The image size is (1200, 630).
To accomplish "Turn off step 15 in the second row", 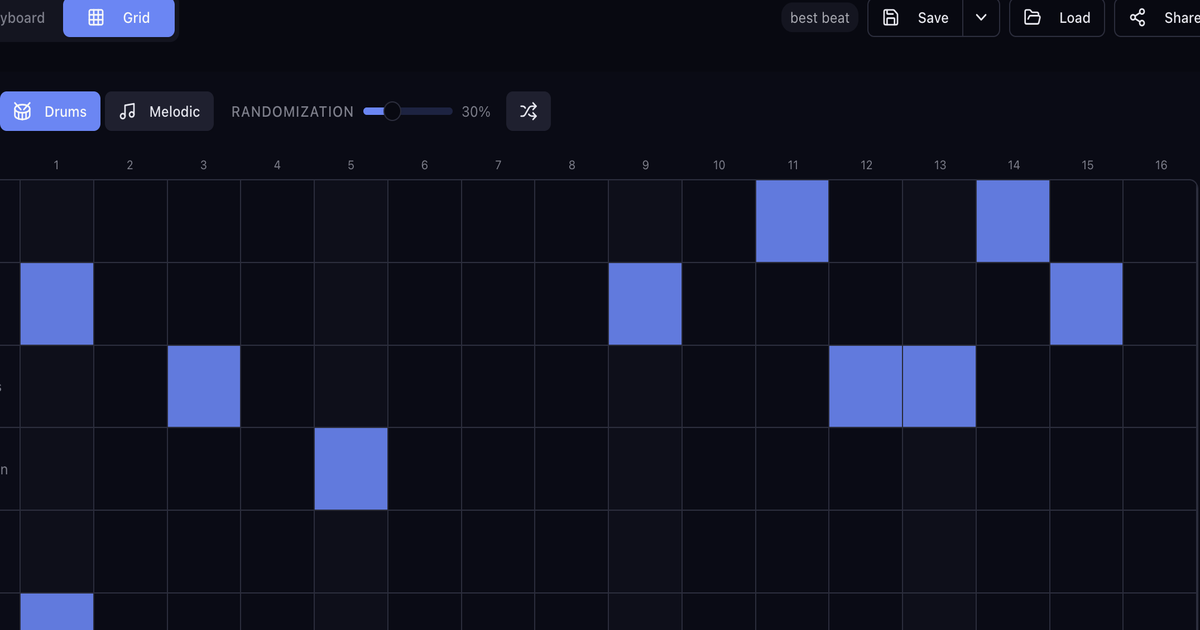I will [1086, 304].
